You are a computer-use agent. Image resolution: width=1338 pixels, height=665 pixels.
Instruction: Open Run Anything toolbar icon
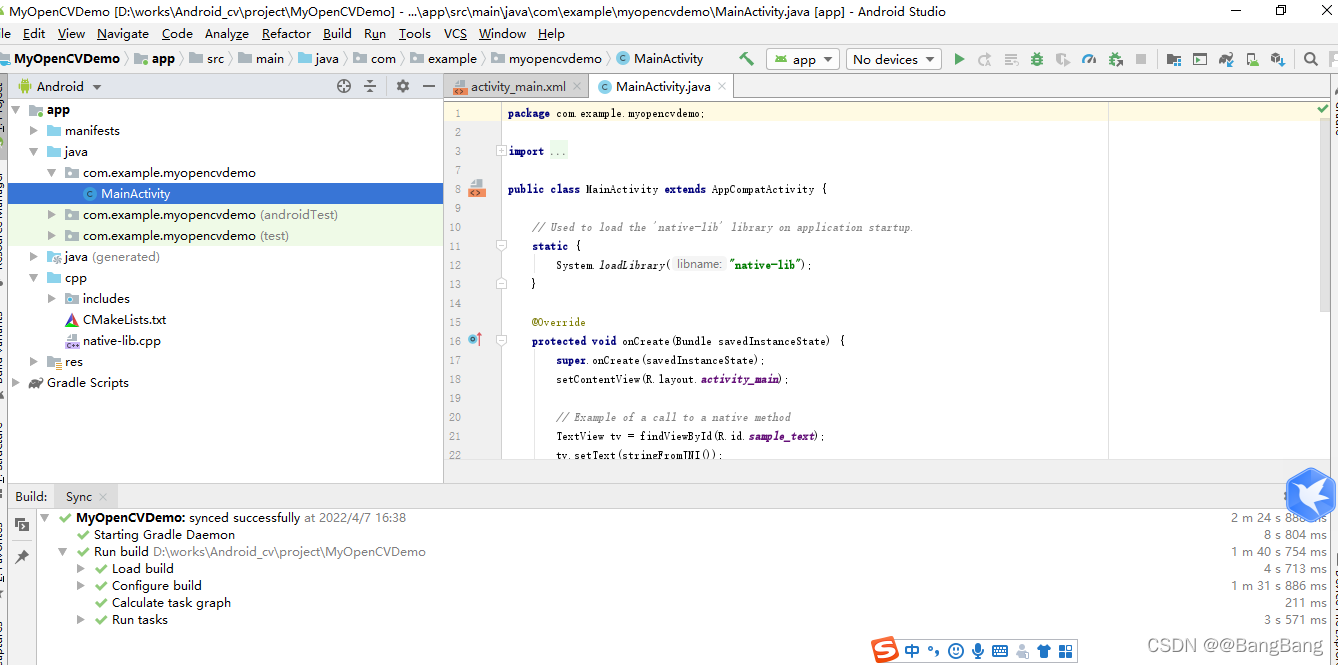tap(1200, 59)
